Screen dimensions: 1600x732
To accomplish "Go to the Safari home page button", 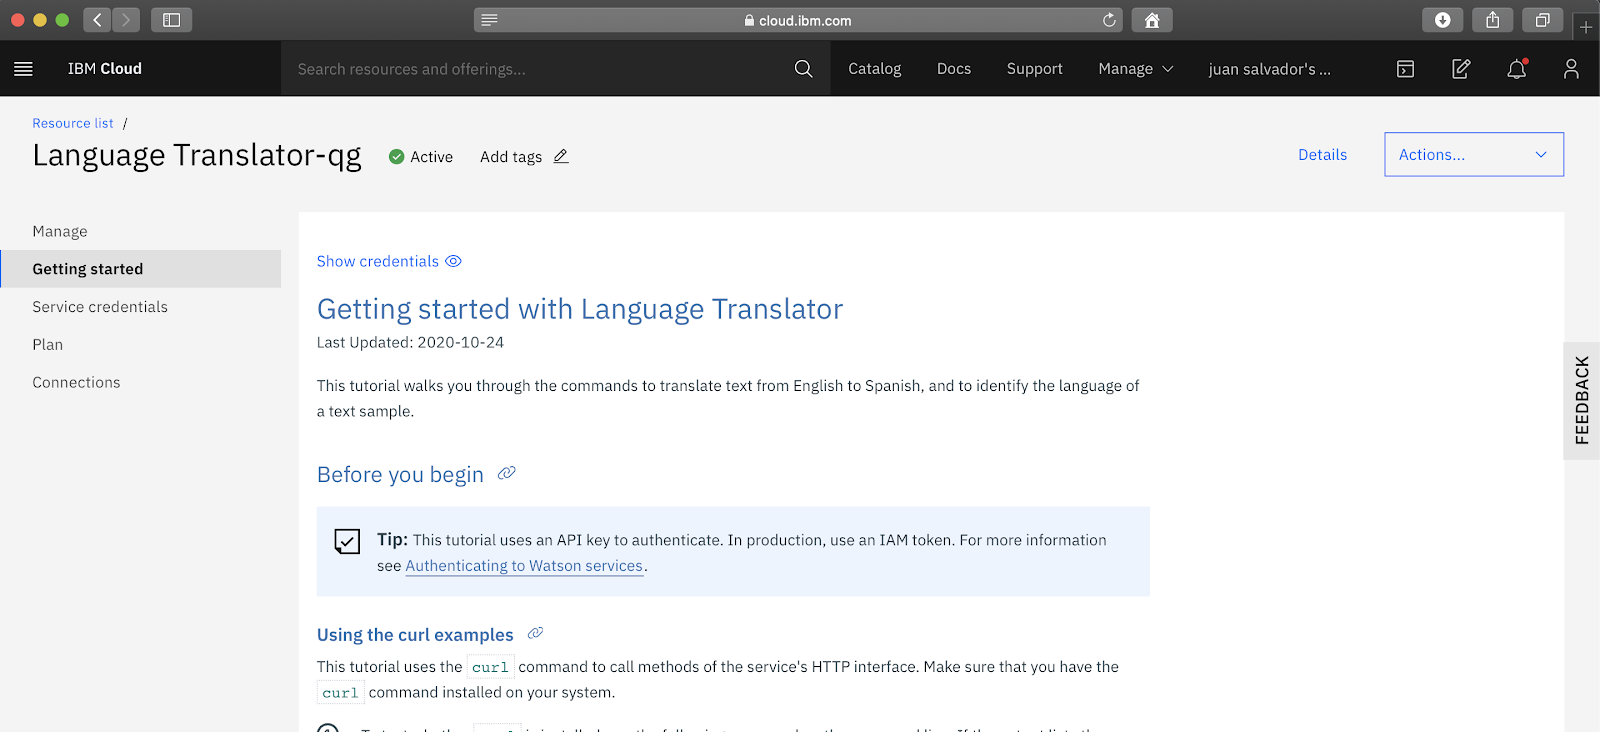I will click(1152, 20).
